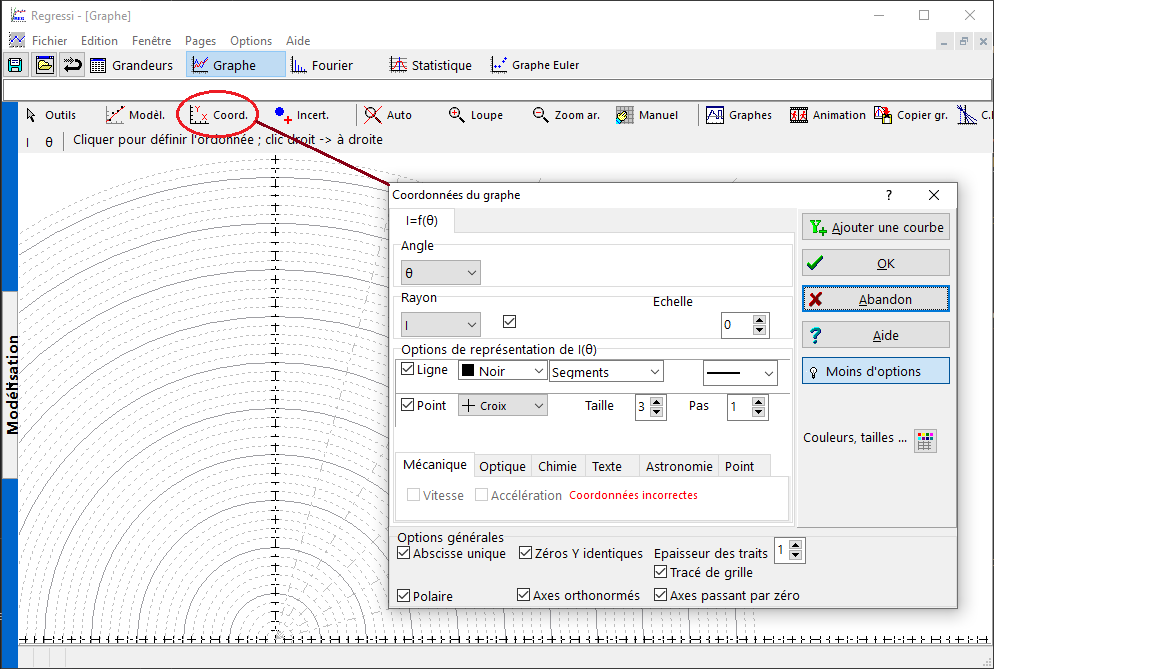1152x669 pixels.
Task: Click the Zoom ar. zoom back tool
Action: 566,115
